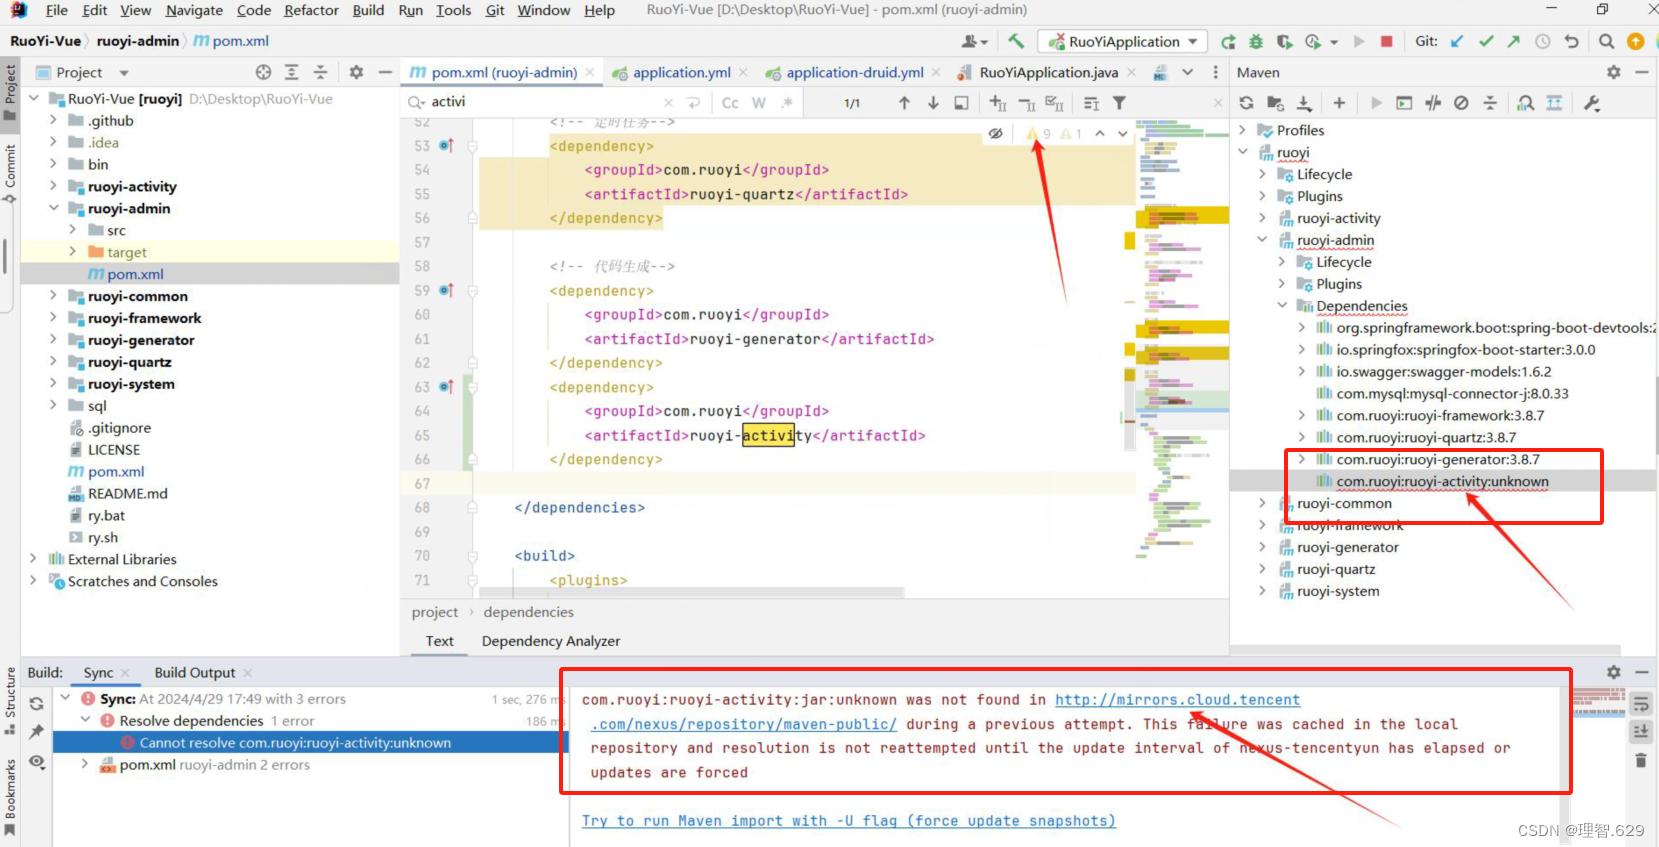Toggle Words (W) search option
Viewport: 1659px width, 847px height.
point(759,103)
